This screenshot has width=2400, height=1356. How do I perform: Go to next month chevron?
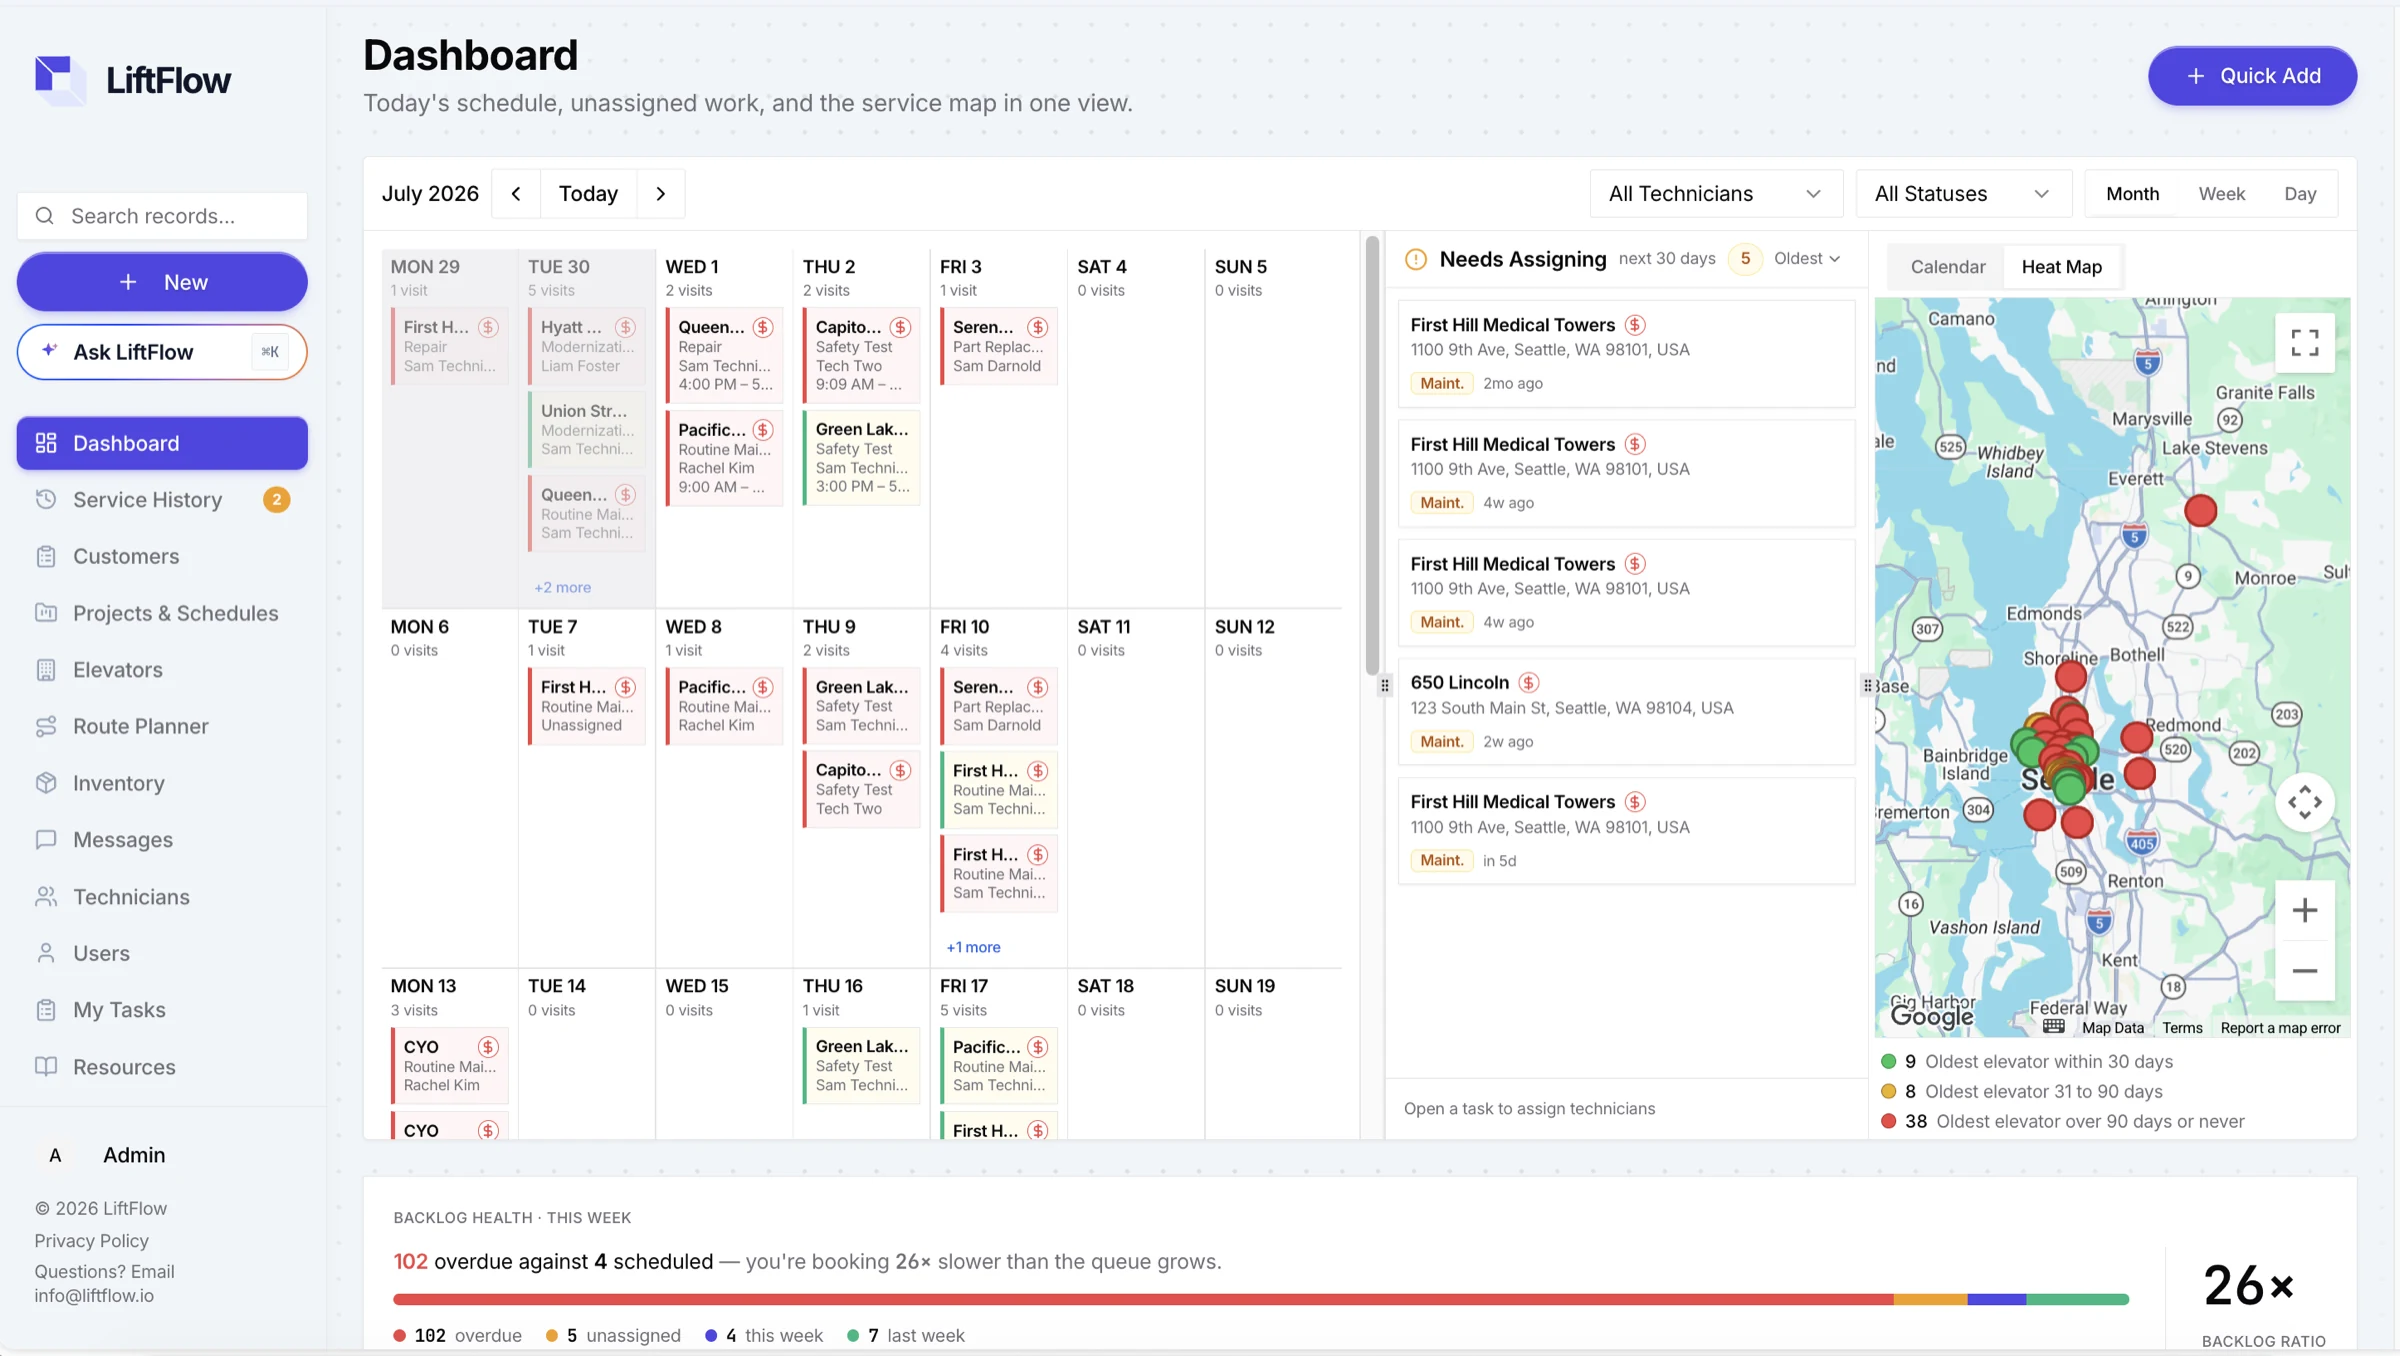661,194
